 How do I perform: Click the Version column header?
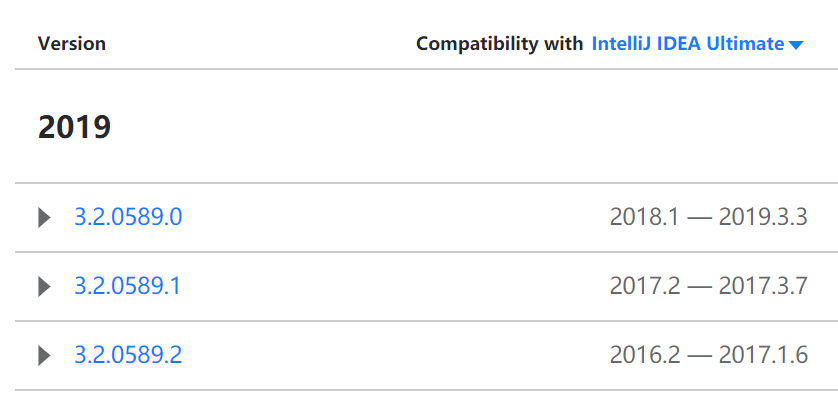click(72, 44)
